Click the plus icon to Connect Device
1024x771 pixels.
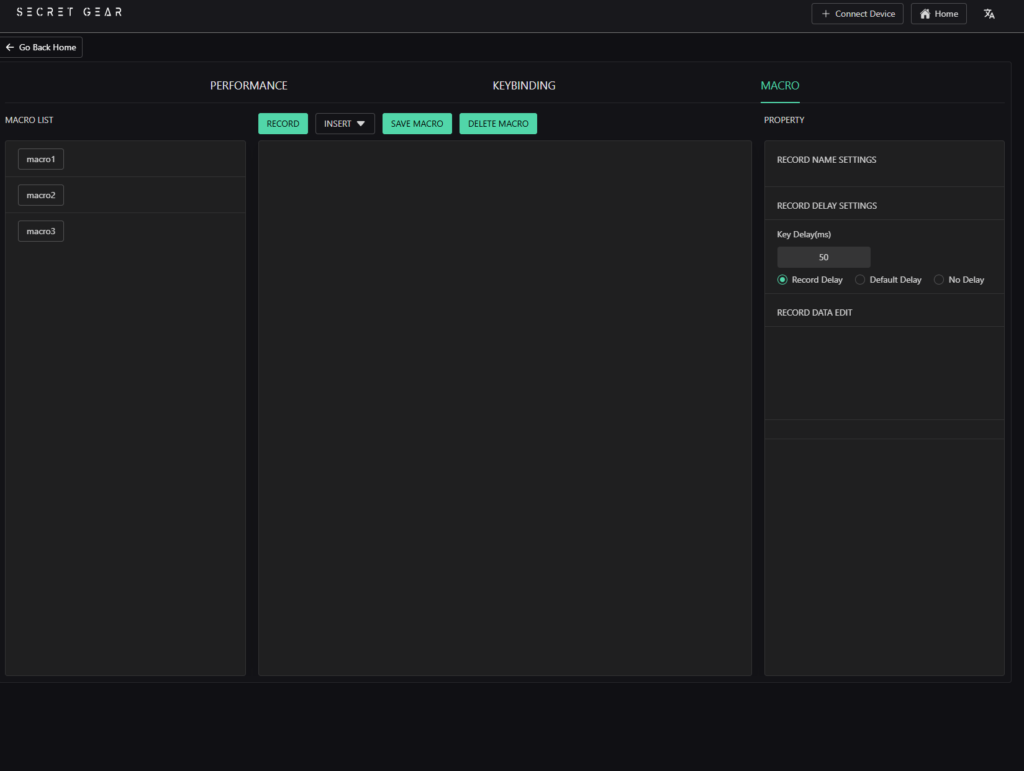click(826, 14)
